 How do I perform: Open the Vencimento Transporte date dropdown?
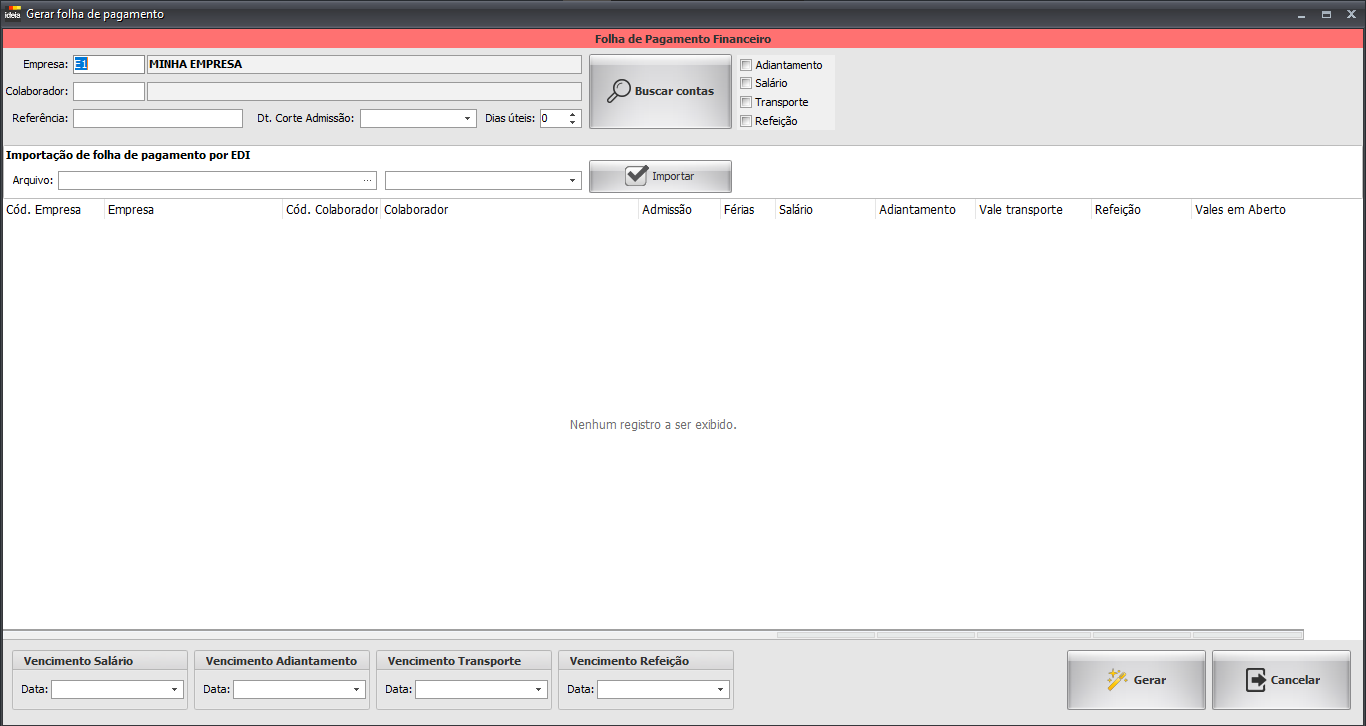(538, 690)
